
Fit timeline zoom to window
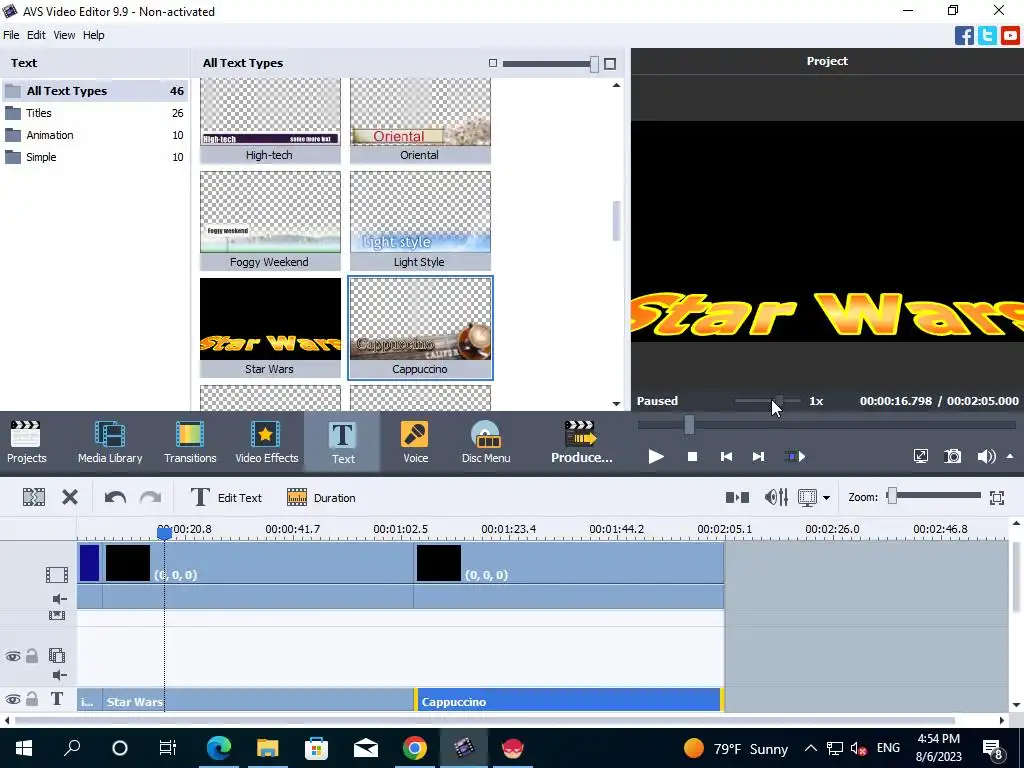pyautogui.click(x=997, y=498)
